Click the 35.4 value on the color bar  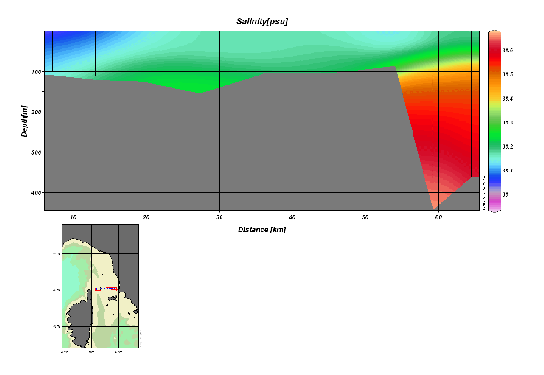pyautogui.click(x=508, y=99)
